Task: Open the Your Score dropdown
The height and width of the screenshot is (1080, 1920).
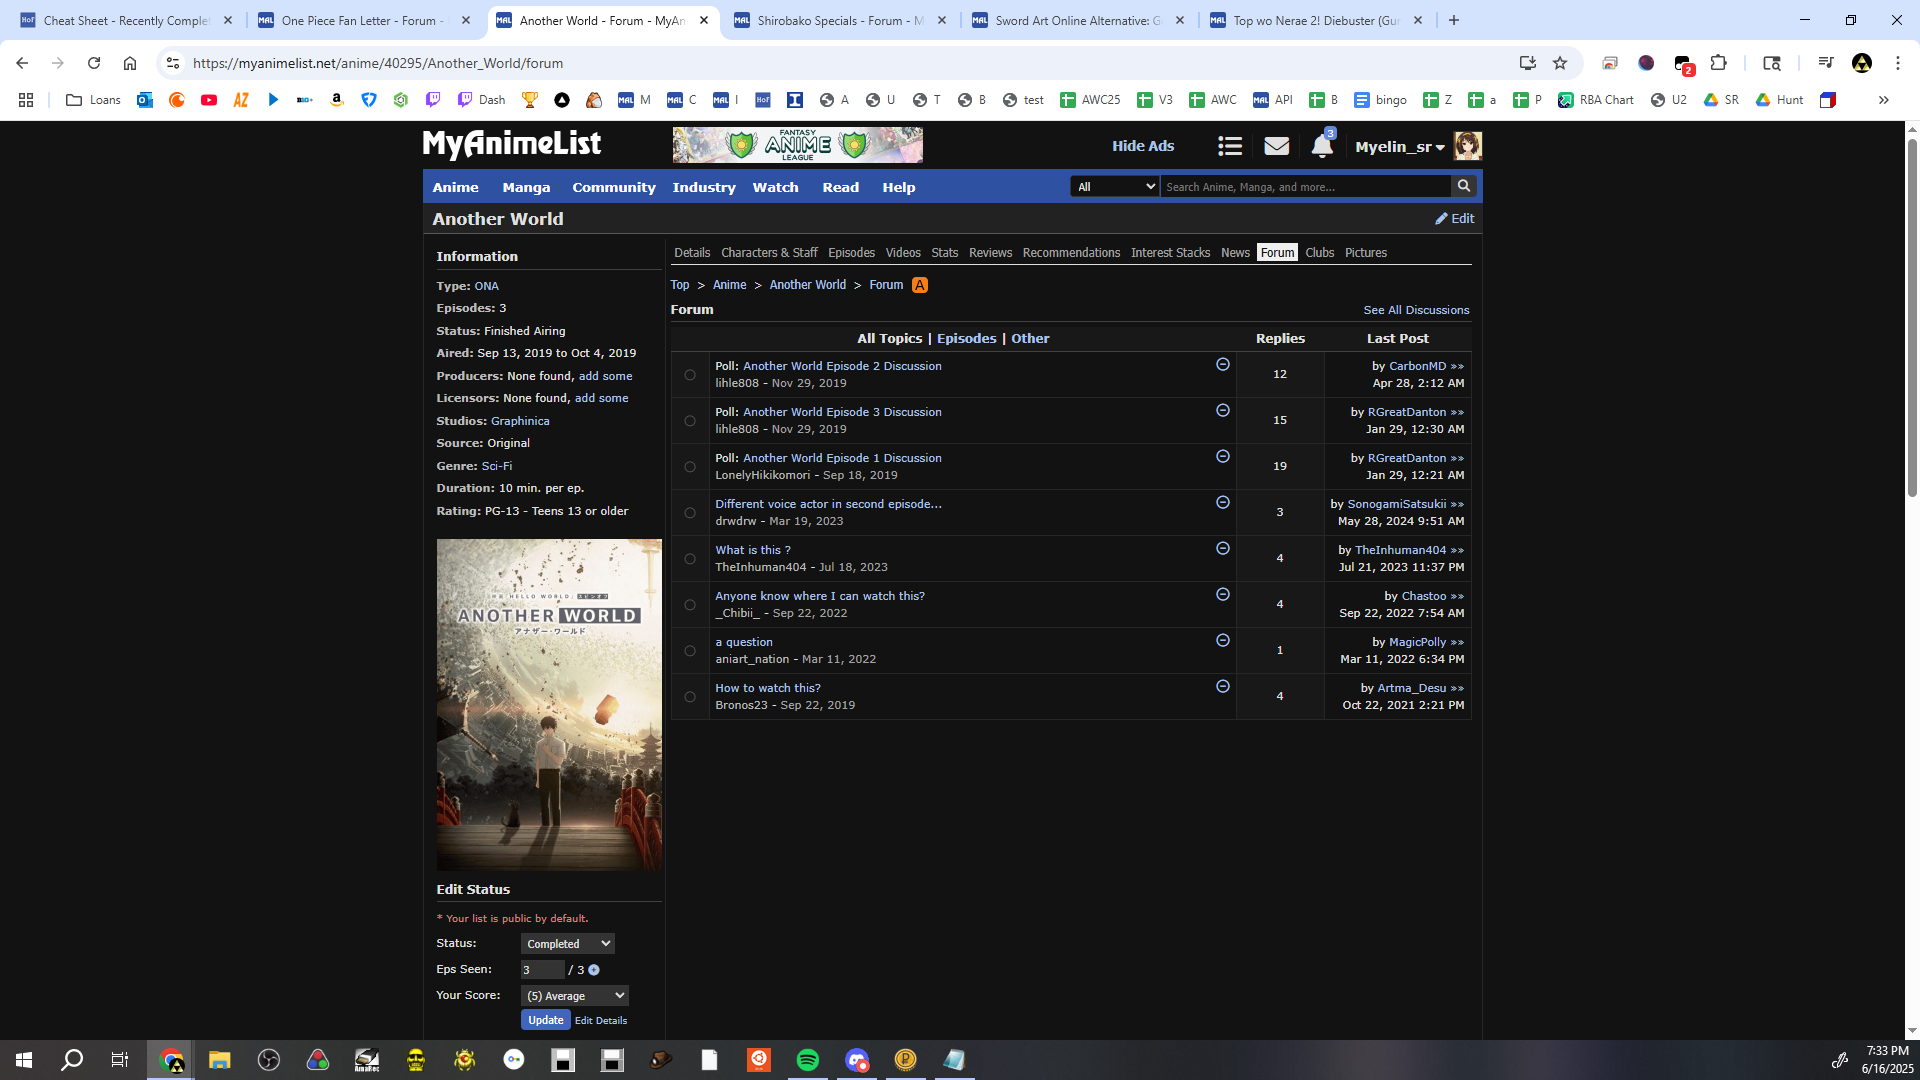Action: tap(574, 996)
